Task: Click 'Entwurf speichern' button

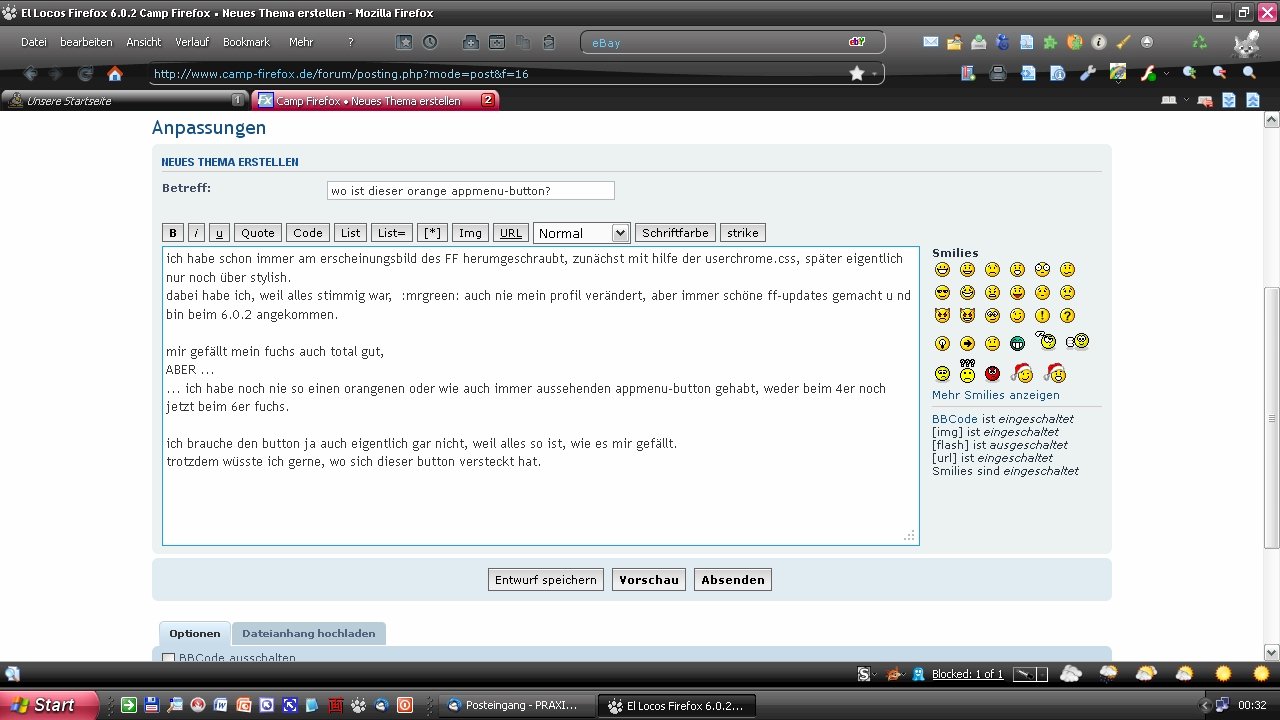Action: pyautogui.click(x=546, y=580)
